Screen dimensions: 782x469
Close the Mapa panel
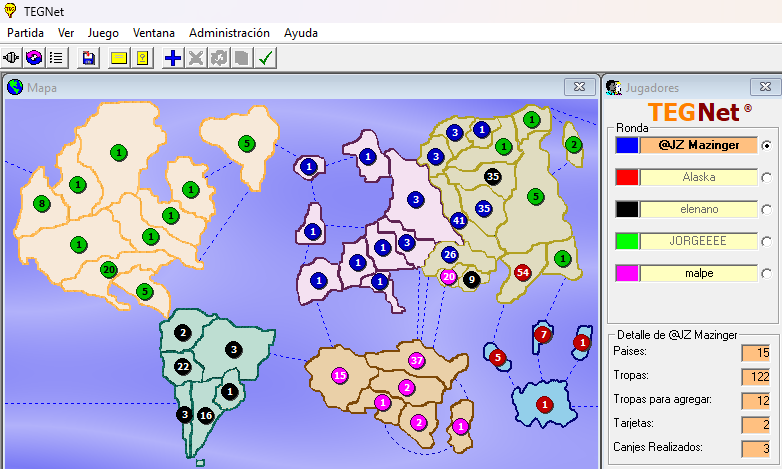580,87
